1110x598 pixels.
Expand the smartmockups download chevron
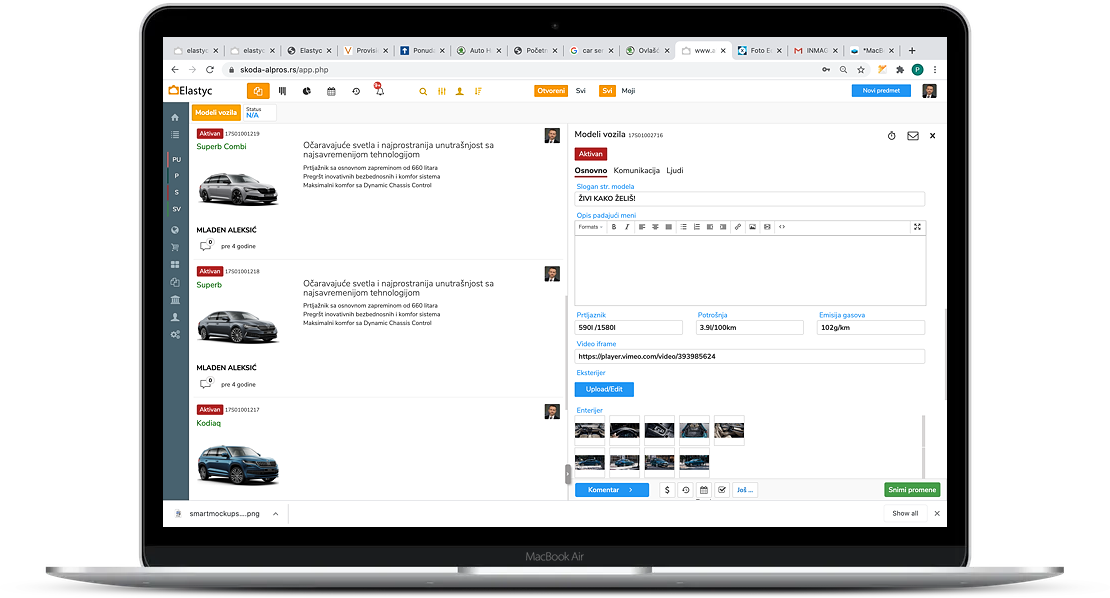click(275, 514)
